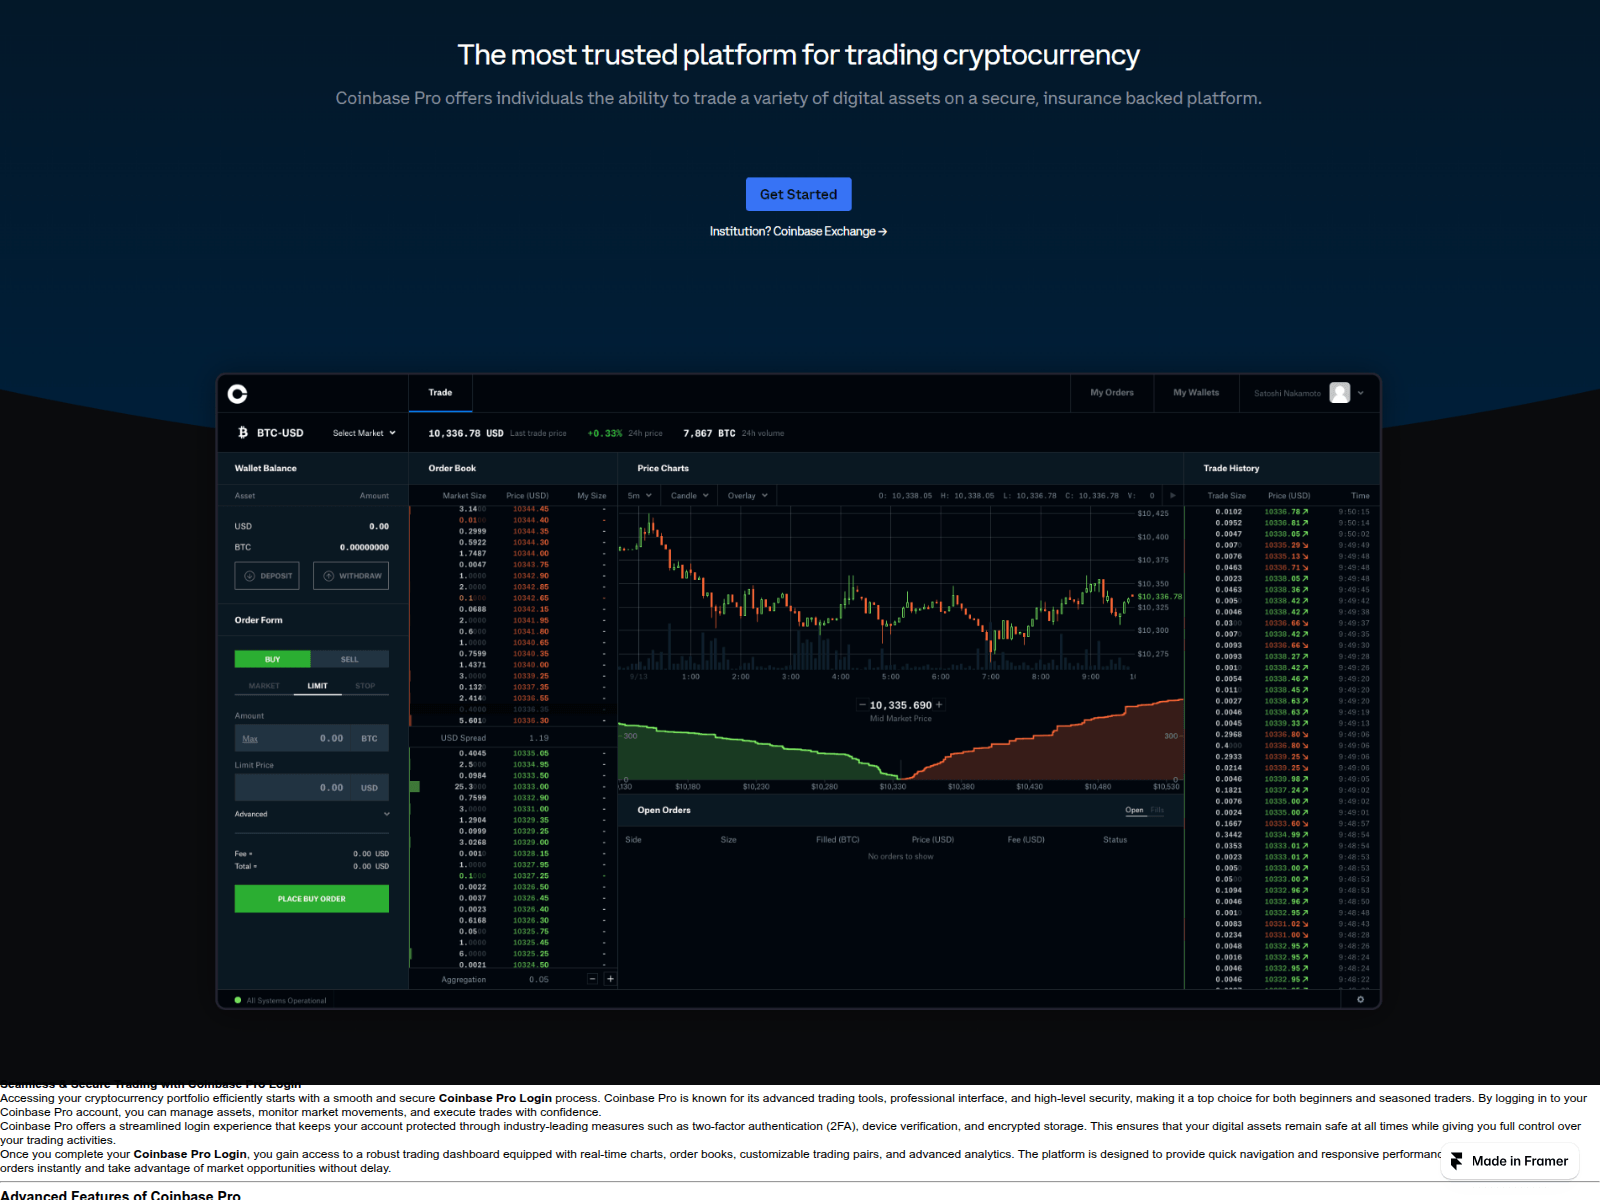Expand the user account chevron menu
The height and width of the screenshot is (1200, 1600).
(x=1361, y=393)
